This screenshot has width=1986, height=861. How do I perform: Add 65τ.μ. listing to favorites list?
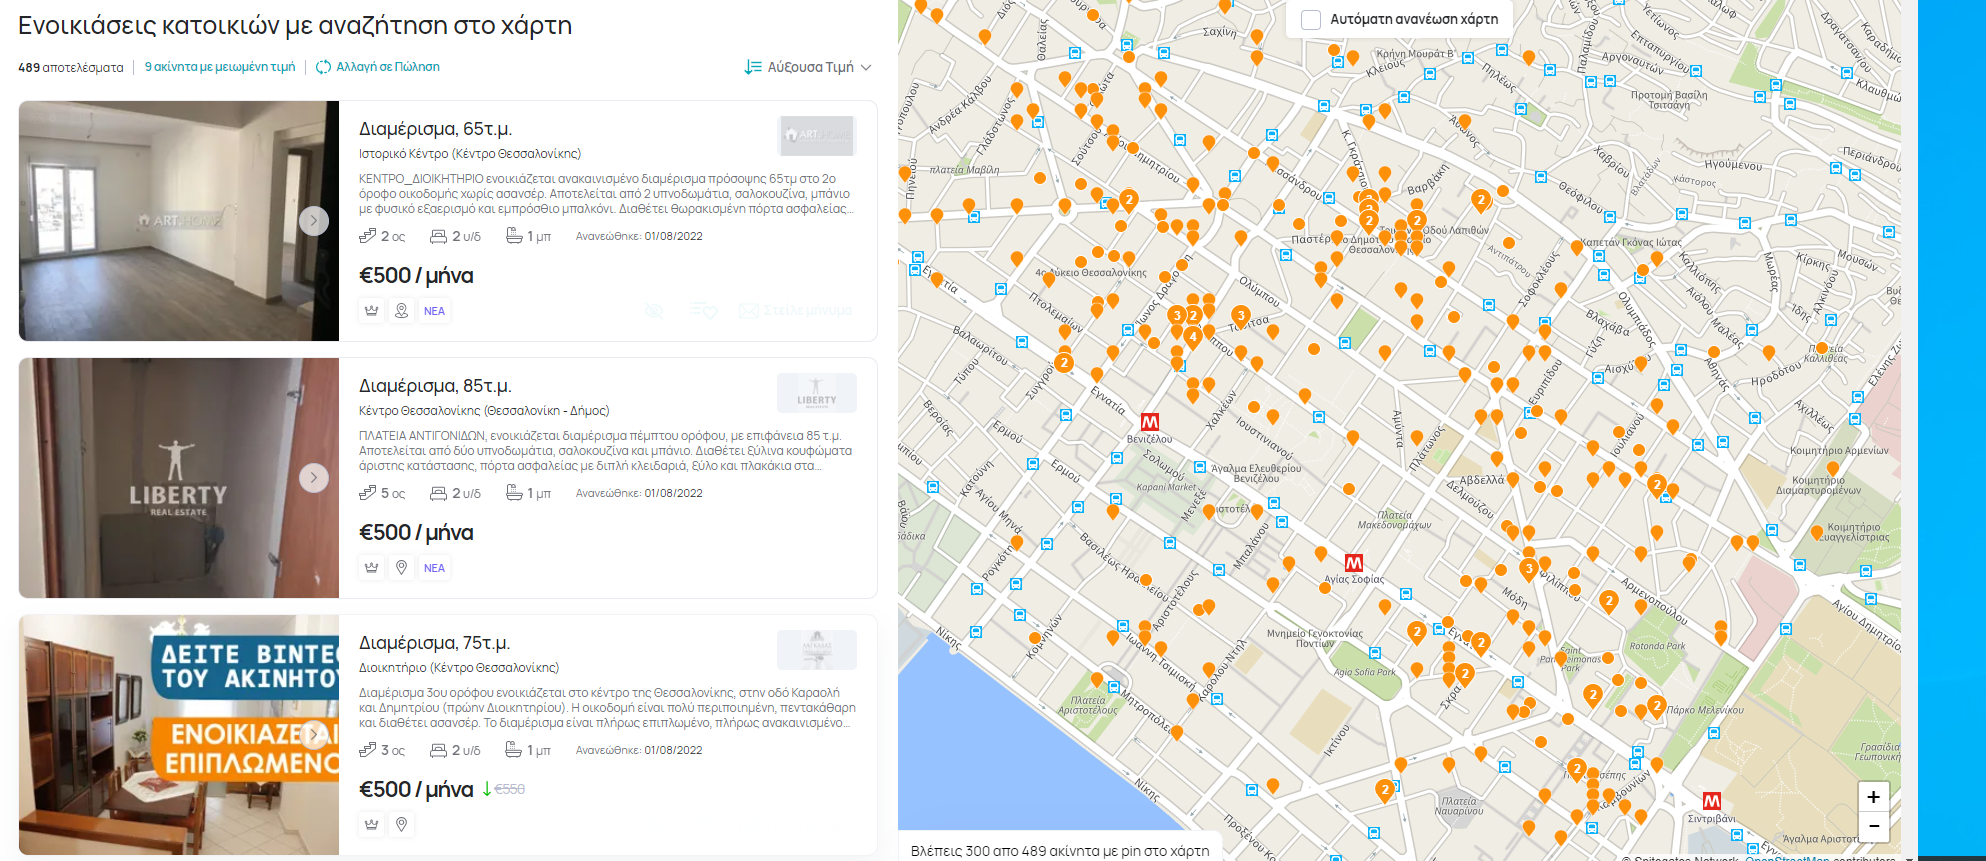pyautogui.click(x=704, y=311)
